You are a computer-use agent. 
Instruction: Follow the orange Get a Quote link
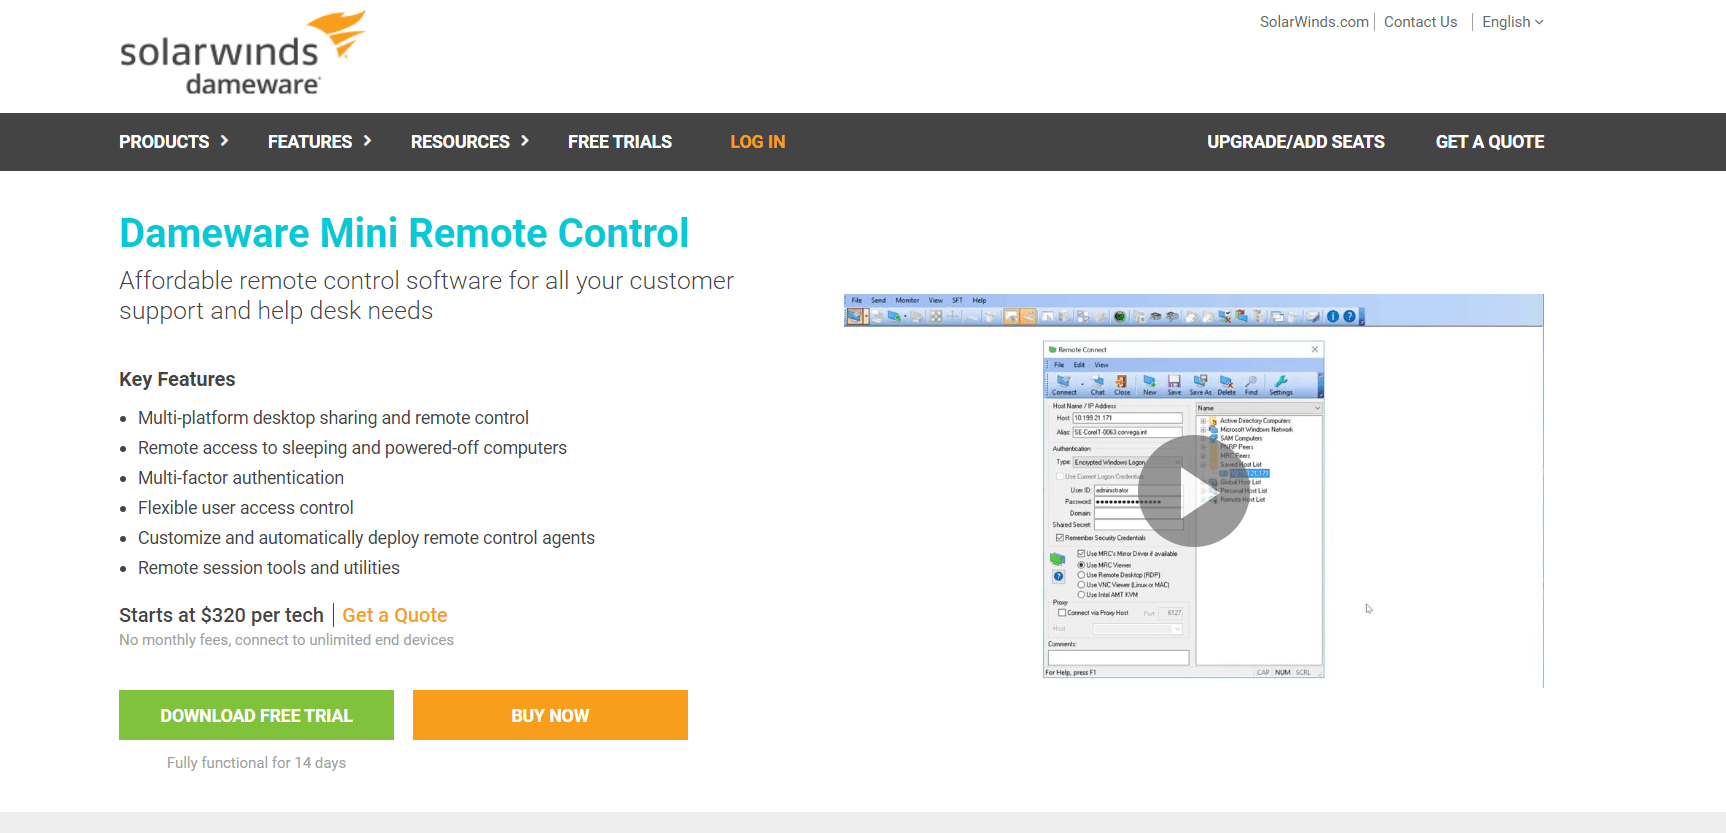395,615
